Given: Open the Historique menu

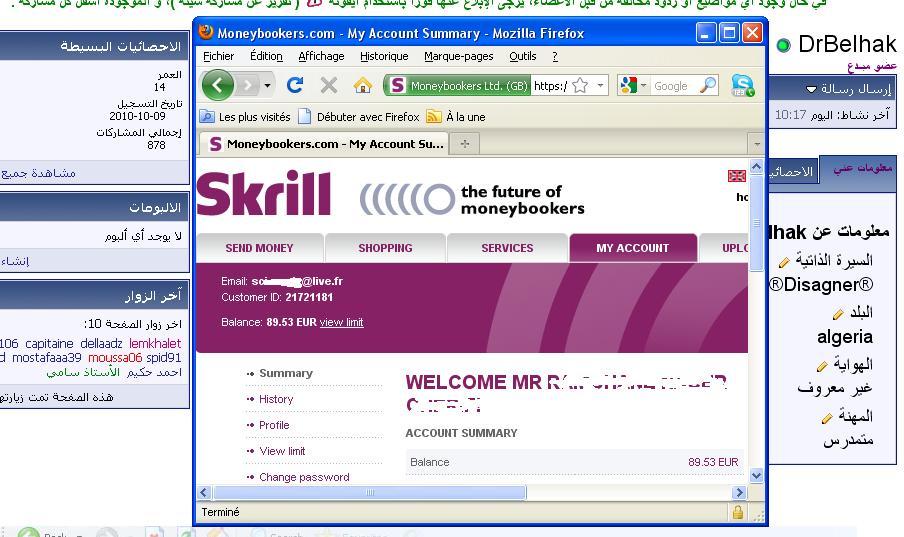Looking at the screenshot, I should coord(384,56).
